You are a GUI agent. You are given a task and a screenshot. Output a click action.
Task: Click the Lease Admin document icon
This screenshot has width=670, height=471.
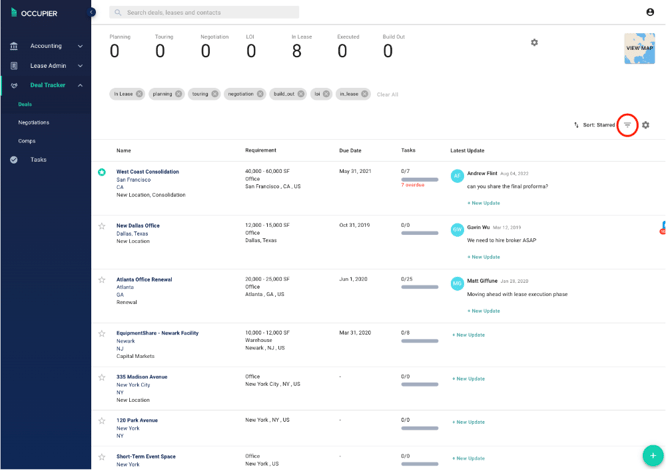(x=14, y=66)
